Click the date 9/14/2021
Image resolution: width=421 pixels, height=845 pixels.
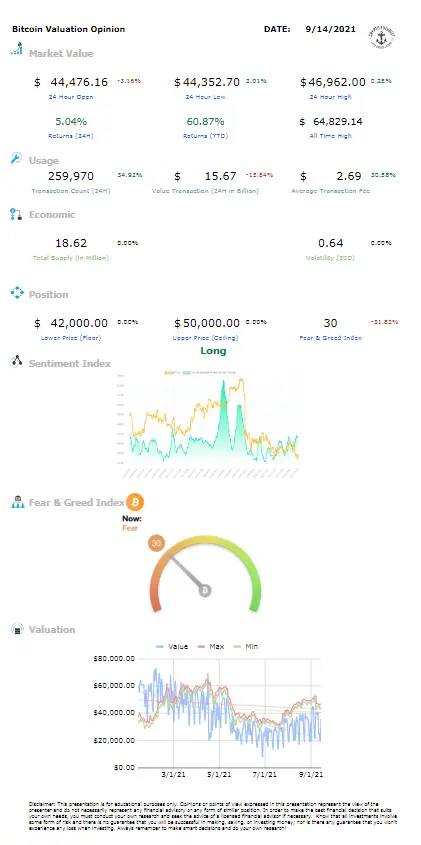click(x=330, y=29)
